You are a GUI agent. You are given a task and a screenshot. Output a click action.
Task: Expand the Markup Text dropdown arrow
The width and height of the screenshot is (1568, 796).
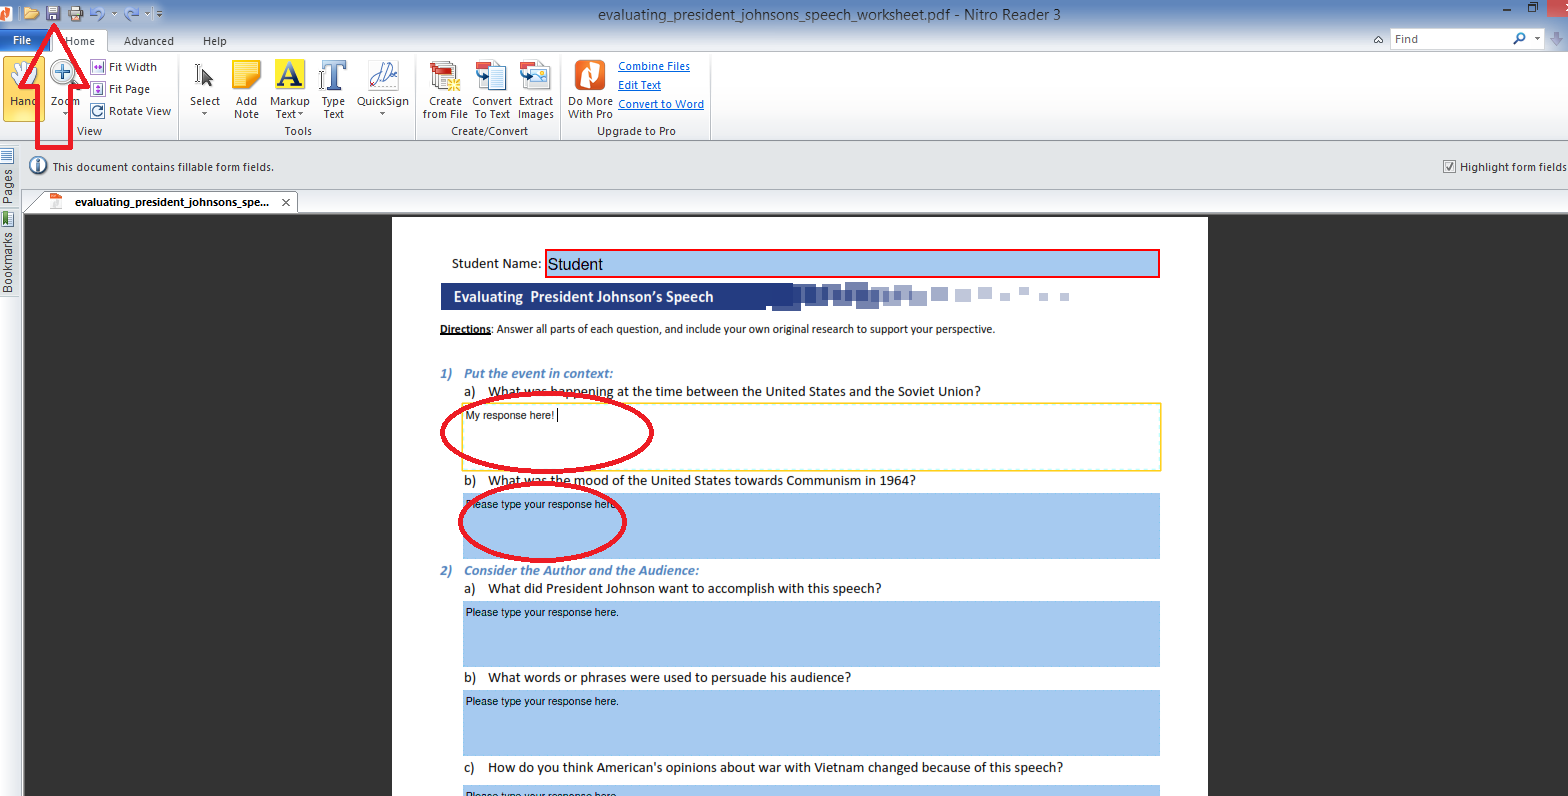coord(301,114)
